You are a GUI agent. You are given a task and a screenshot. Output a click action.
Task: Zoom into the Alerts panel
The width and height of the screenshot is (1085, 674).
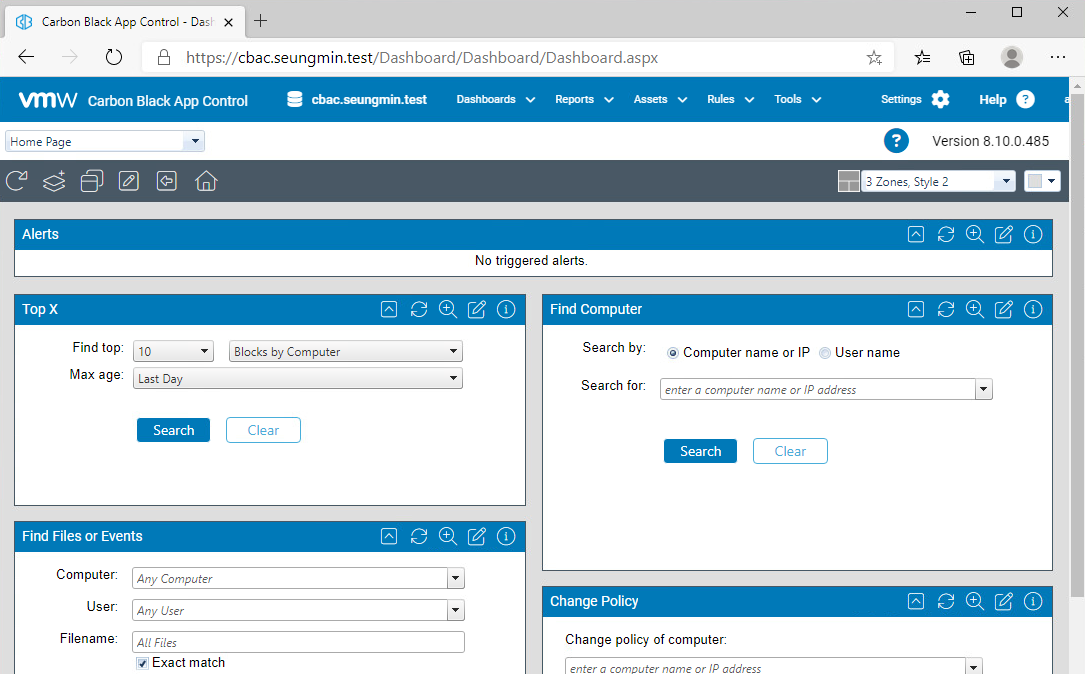[x=974, y=235]
